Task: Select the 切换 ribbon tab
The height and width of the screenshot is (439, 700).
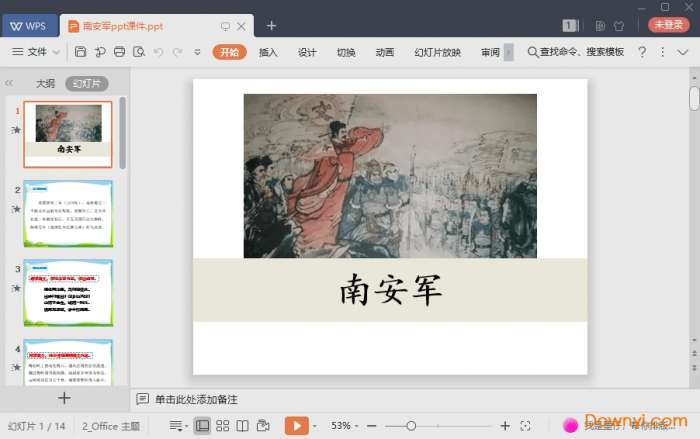Action: coord(346,52)
